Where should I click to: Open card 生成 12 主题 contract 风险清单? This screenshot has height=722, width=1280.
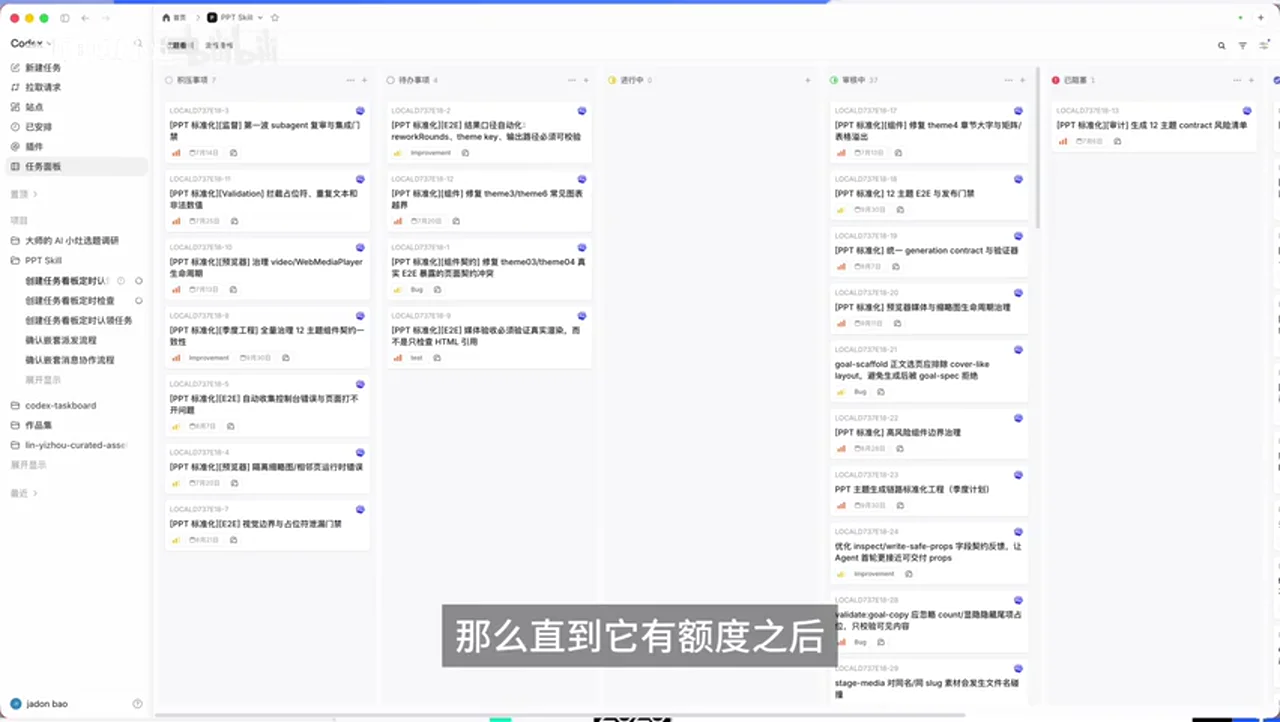click(x=1156, y=125)
